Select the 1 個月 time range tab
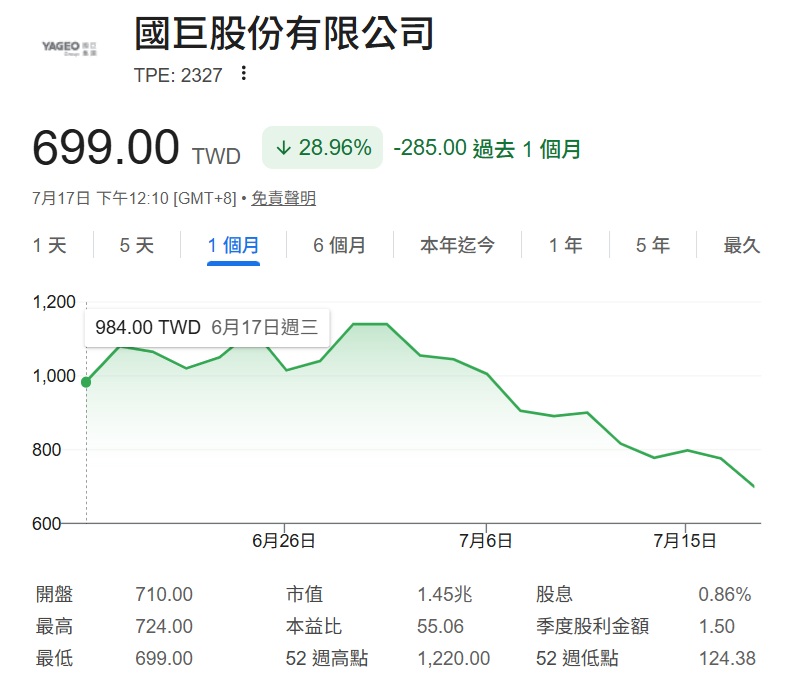 click(234, 246)
